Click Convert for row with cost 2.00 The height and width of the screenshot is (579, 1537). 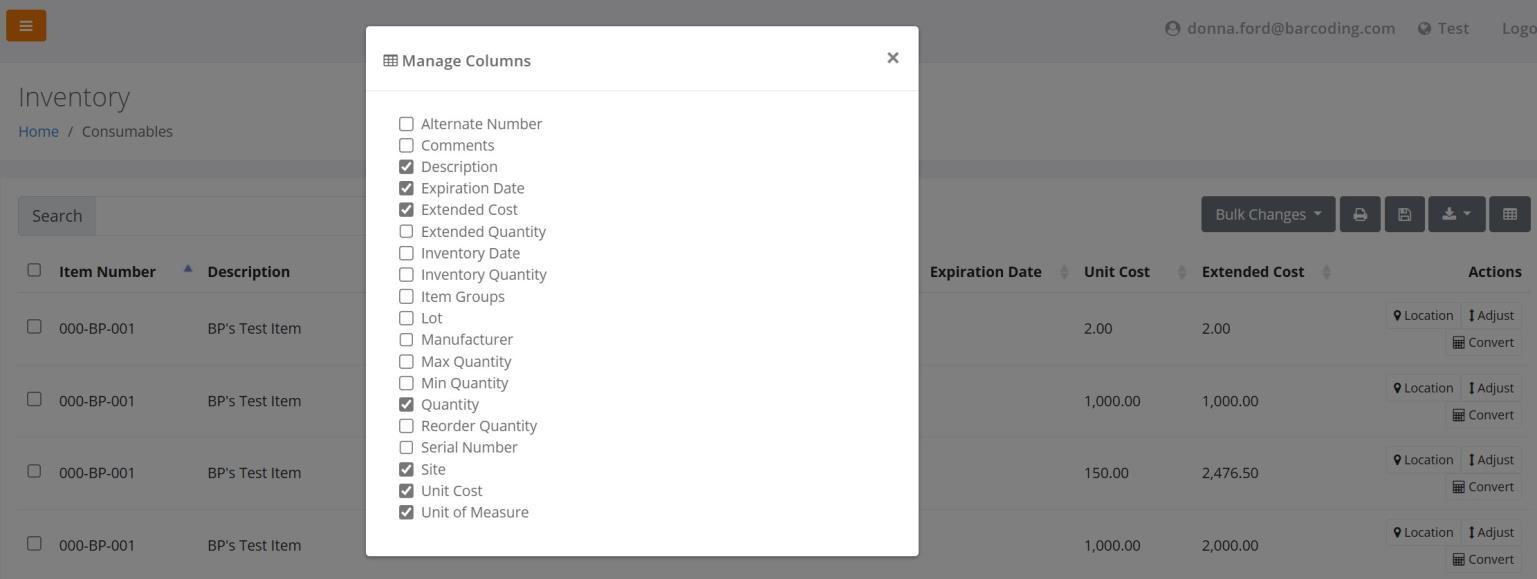[x=1483, y=342]
